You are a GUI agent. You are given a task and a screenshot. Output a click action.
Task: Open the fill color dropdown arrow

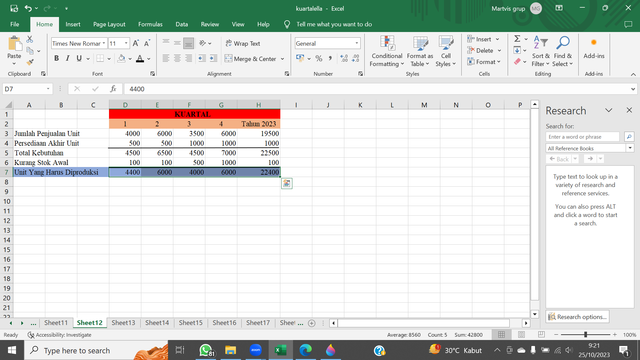coord(130,59)
